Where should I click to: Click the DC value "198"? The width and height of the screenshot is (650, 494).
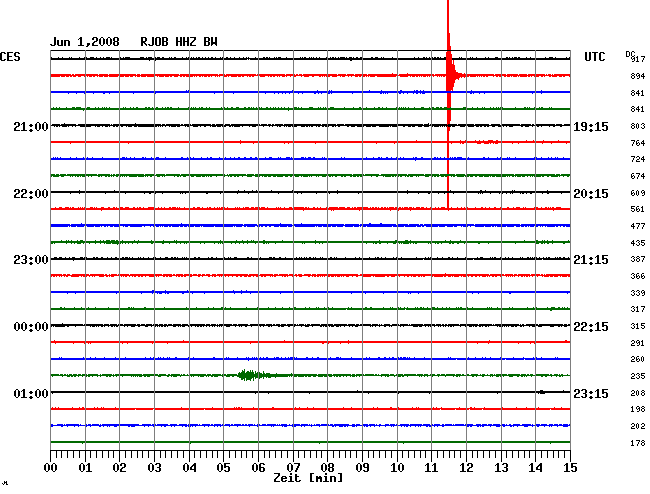point(638,409)
